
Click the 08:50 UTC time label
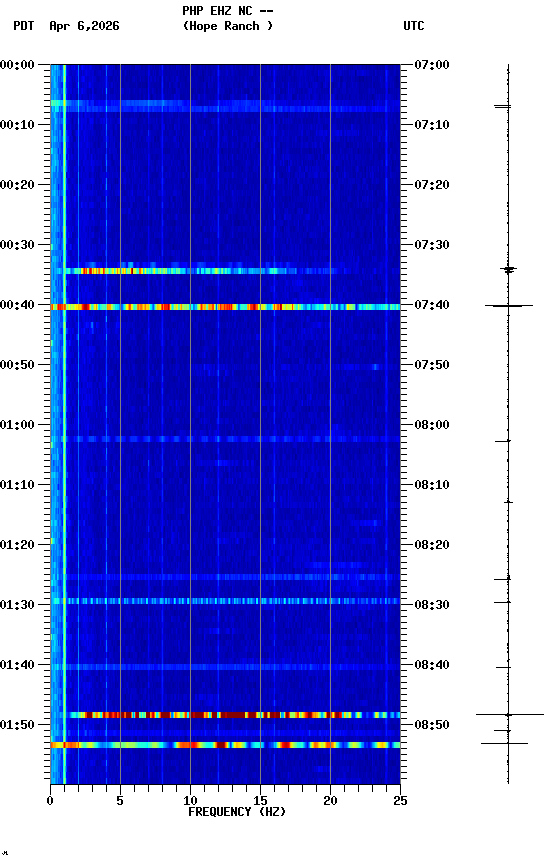(x=432, y=725)
